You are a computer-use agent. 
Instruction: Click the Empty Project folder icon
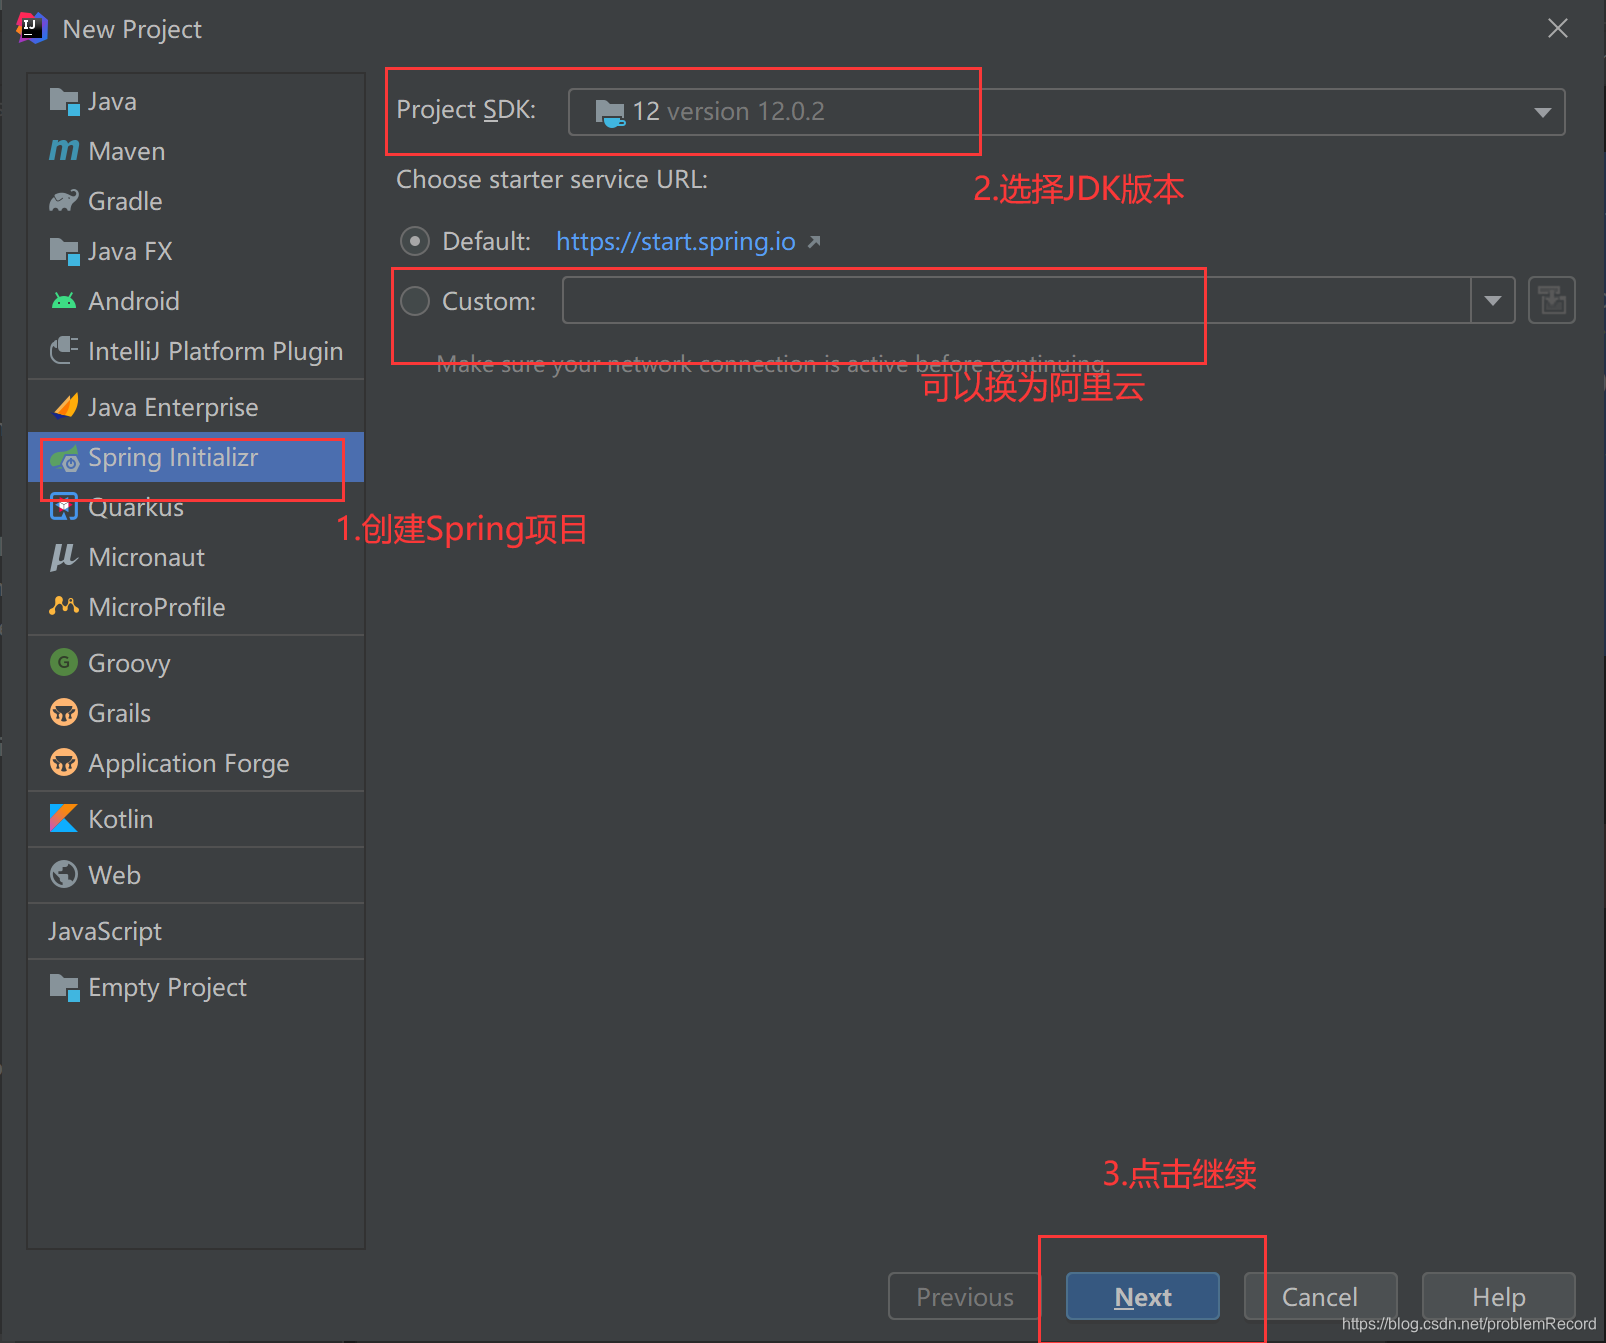pos(64,987)
